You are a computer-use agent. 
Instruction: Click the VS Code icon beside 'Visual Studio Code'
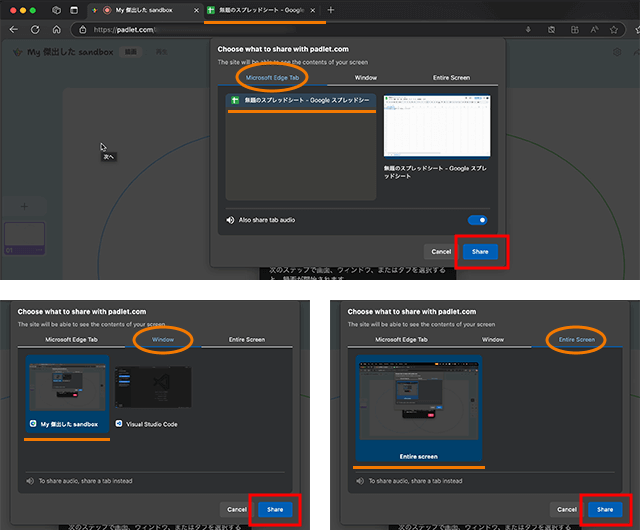tap(119, 424)
